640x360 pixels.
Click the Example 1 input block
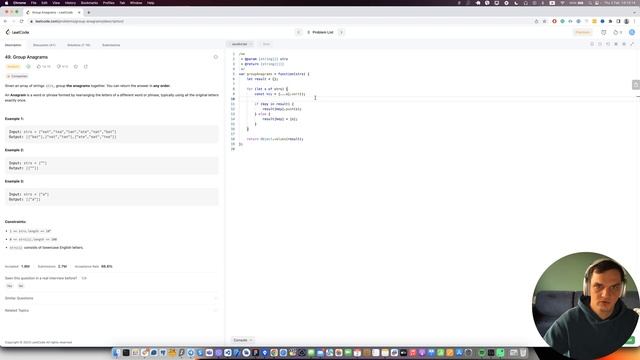(111, 134)
